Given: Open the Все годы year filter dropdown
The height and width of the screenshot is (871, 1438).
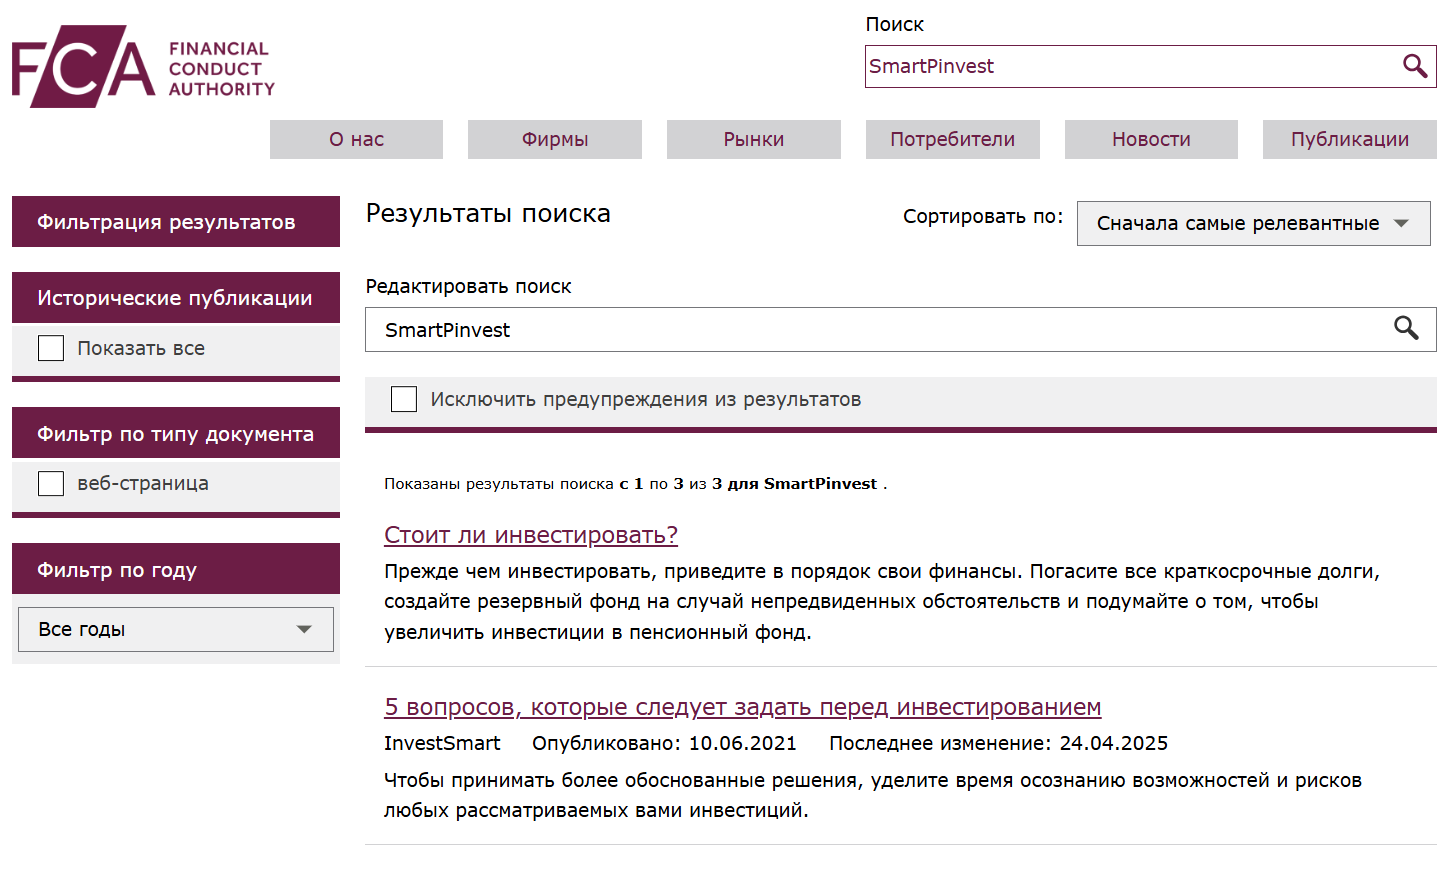Looking at the screenshot, I should tap(175, 629).
